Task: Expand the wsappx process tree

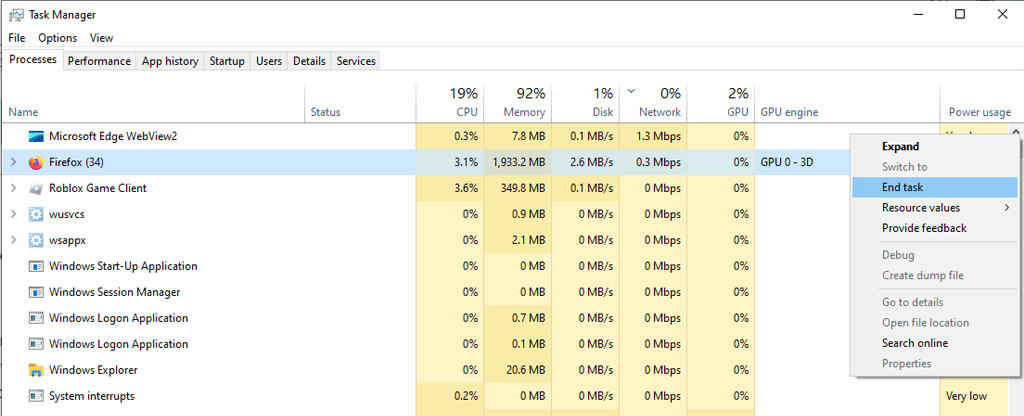Action: [13, 240]
